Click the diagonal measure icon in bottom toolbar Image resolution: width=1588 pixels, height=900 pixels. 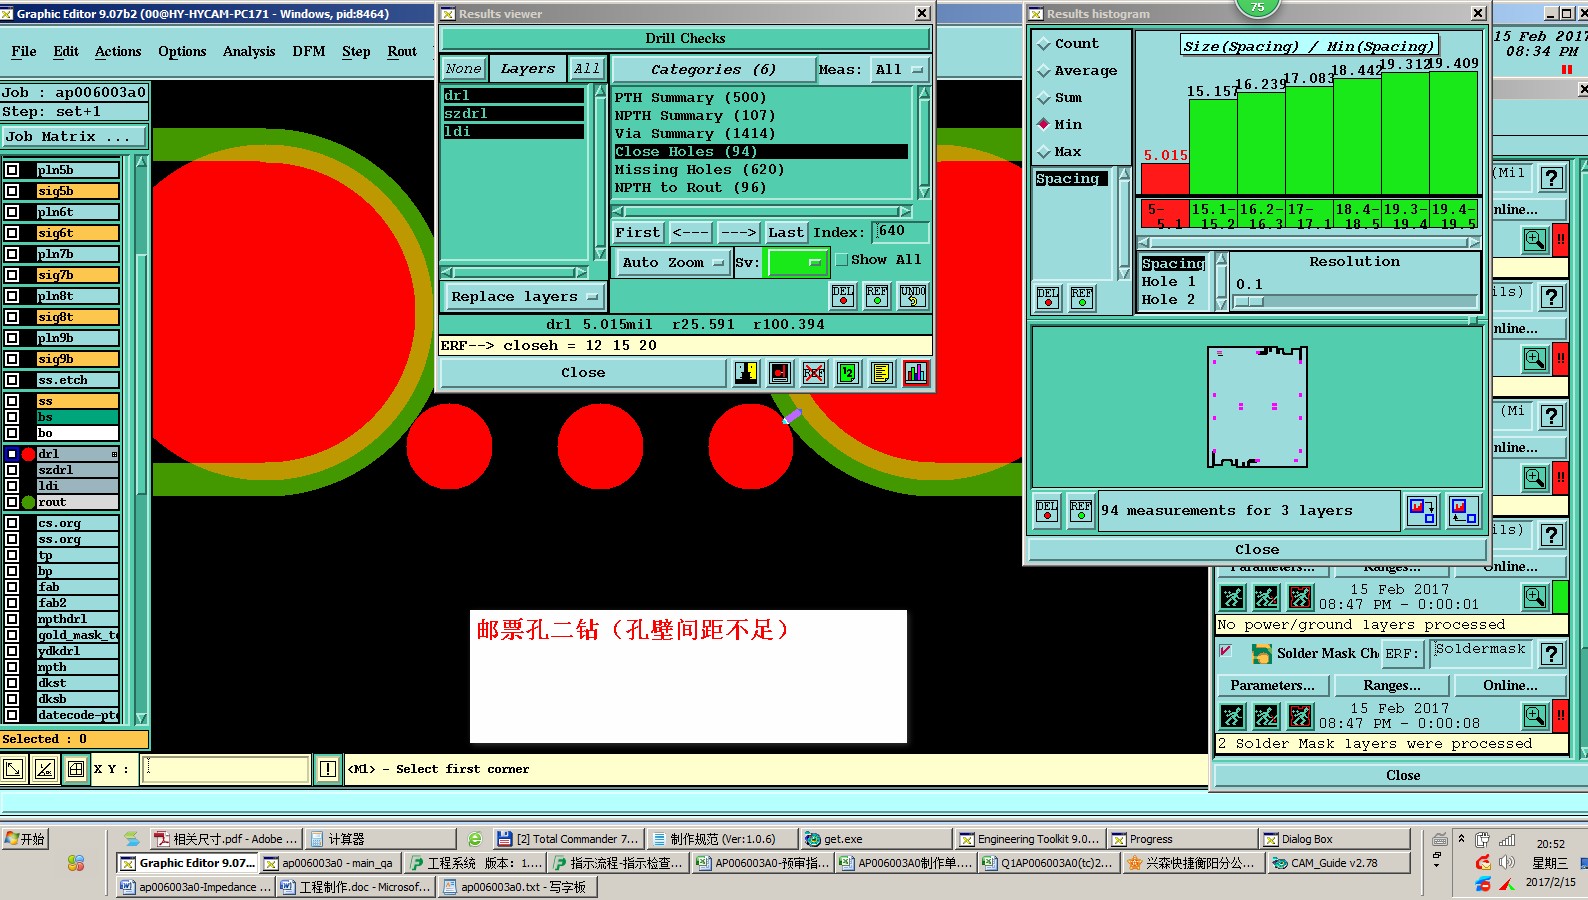pyautogui.click(x=45, y=769)
